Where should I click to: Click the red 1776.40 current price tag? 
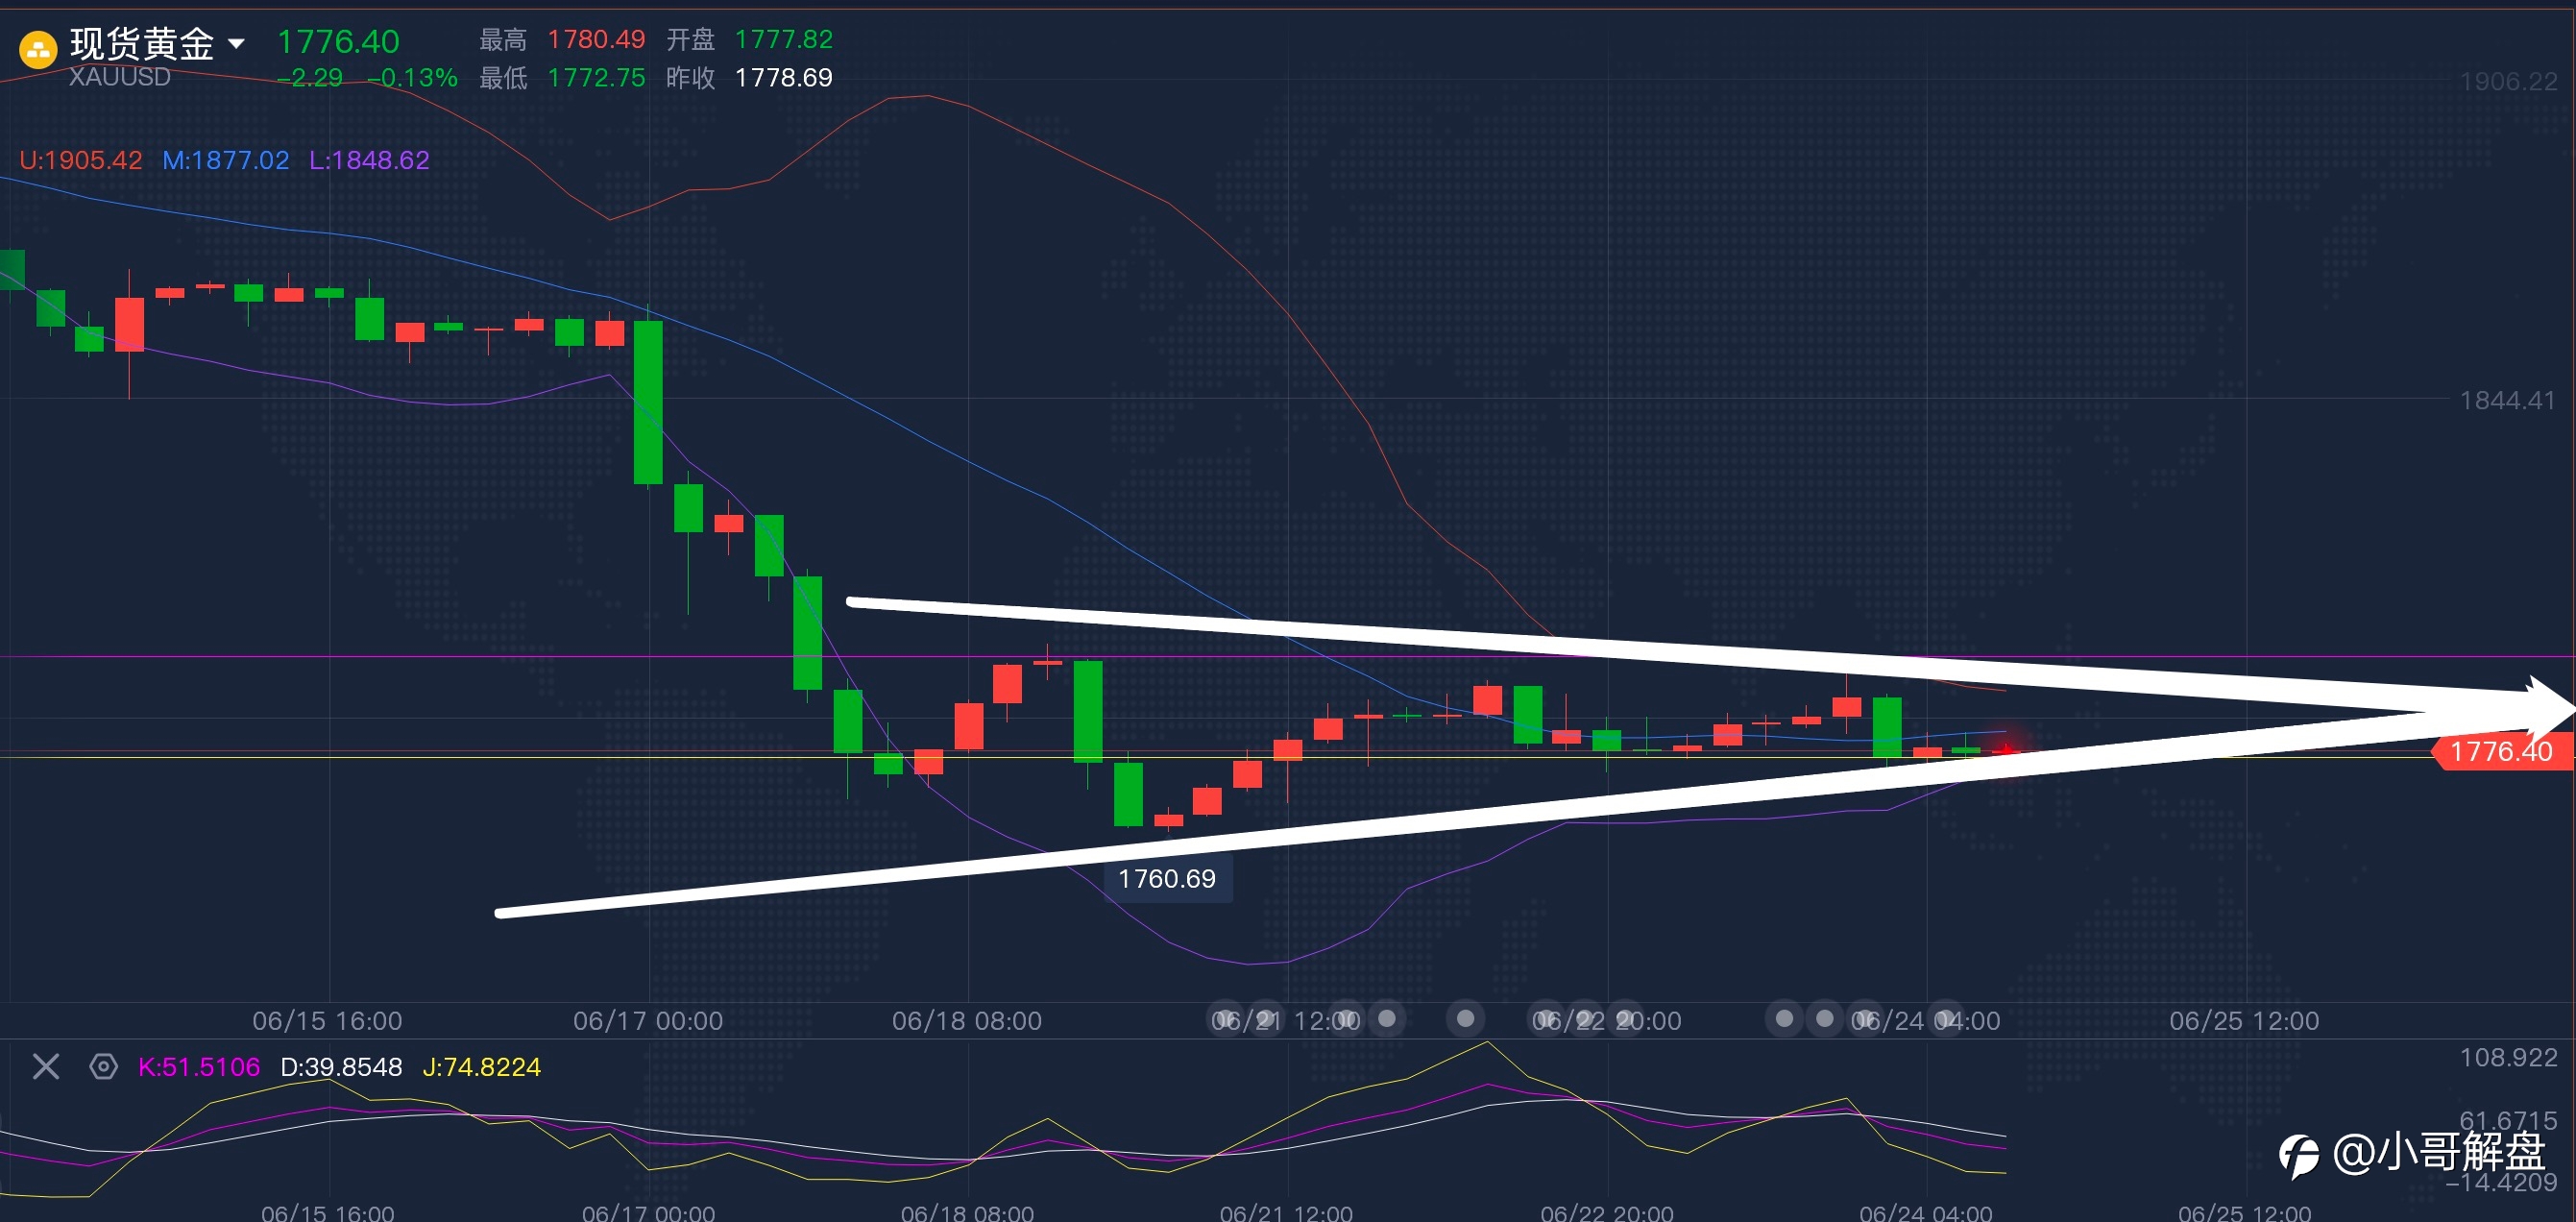click(2502, 751)
